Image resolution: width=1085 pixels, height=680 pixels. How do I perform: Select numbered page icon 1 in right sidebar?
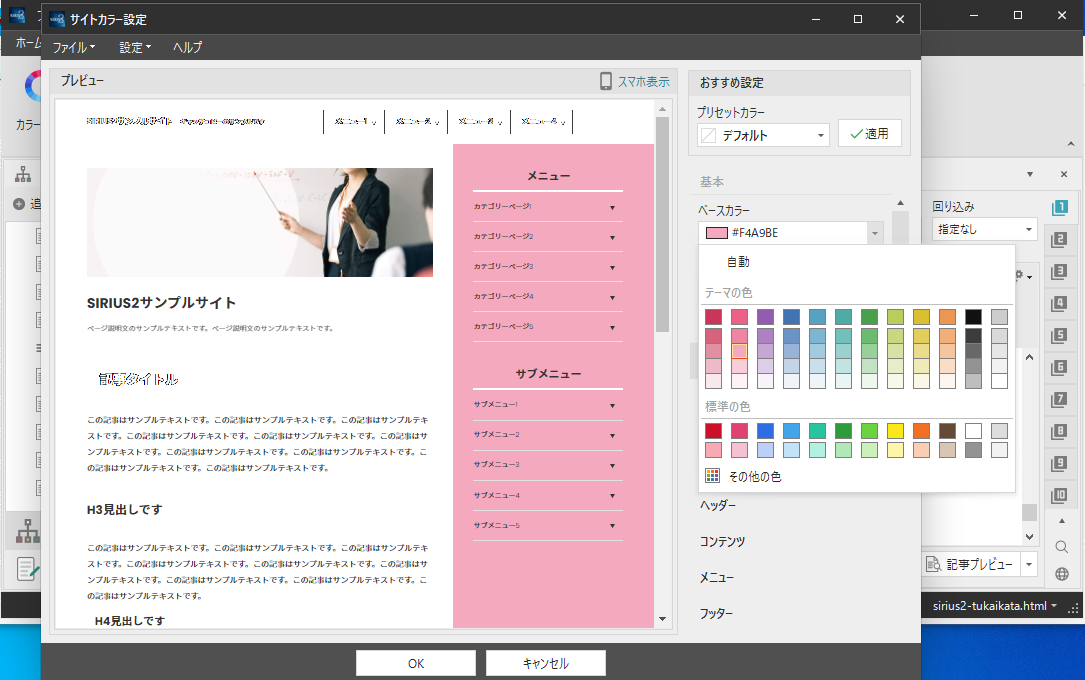[x=1060, y=207]
